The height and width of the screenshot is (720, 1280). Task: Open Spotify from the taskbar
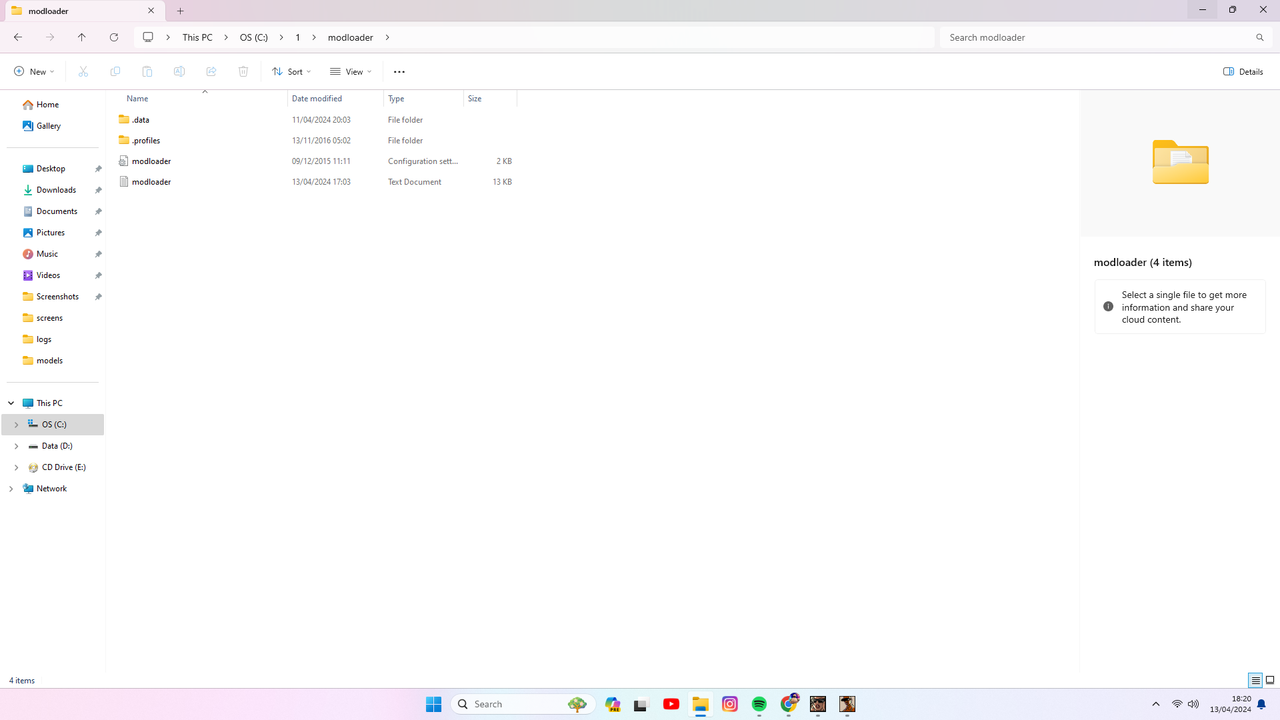pyautogui.click(x=759, y=704)
